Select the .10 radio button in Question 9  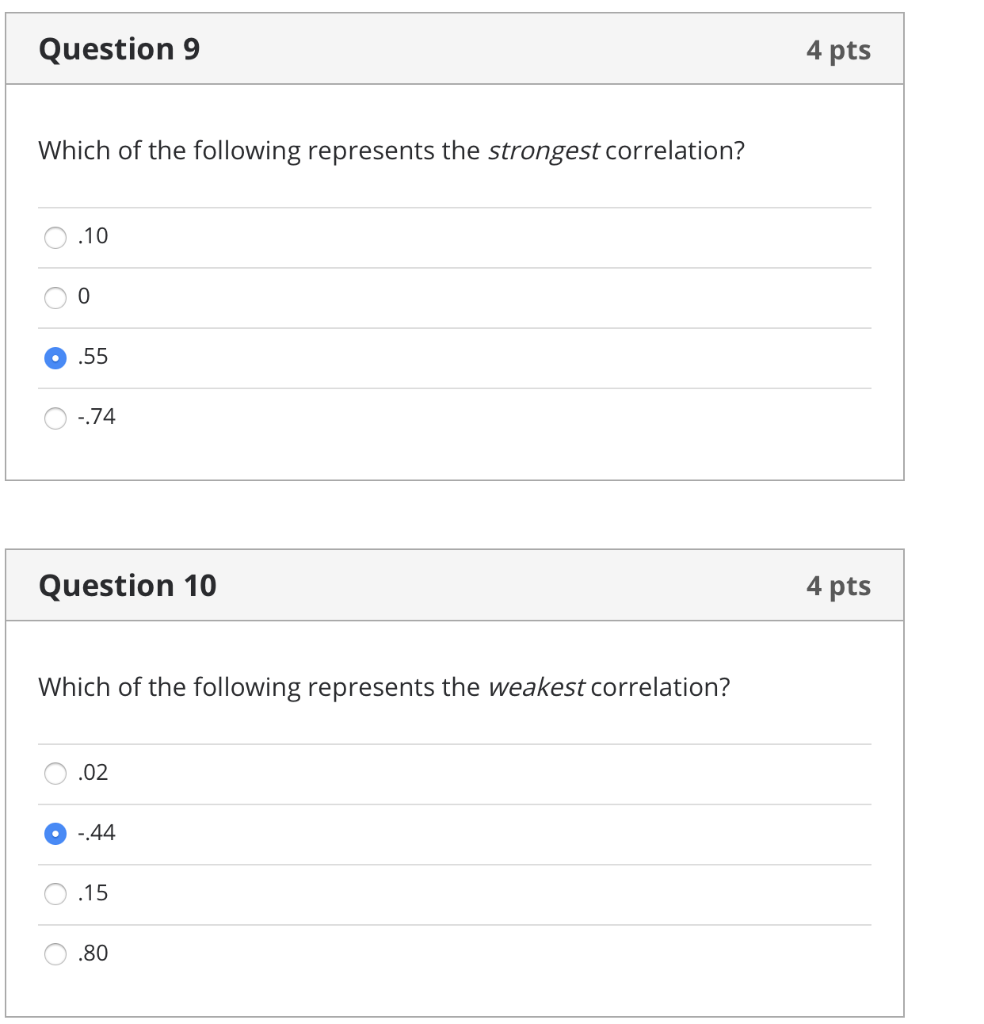(55, 238)
